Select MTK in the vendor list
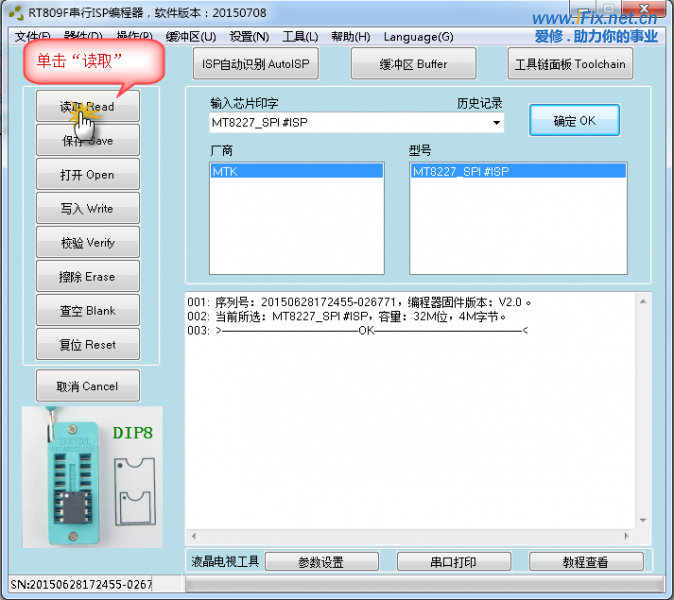Image resolution: width=674 pixels, height=600 pixels. point(296,172)
